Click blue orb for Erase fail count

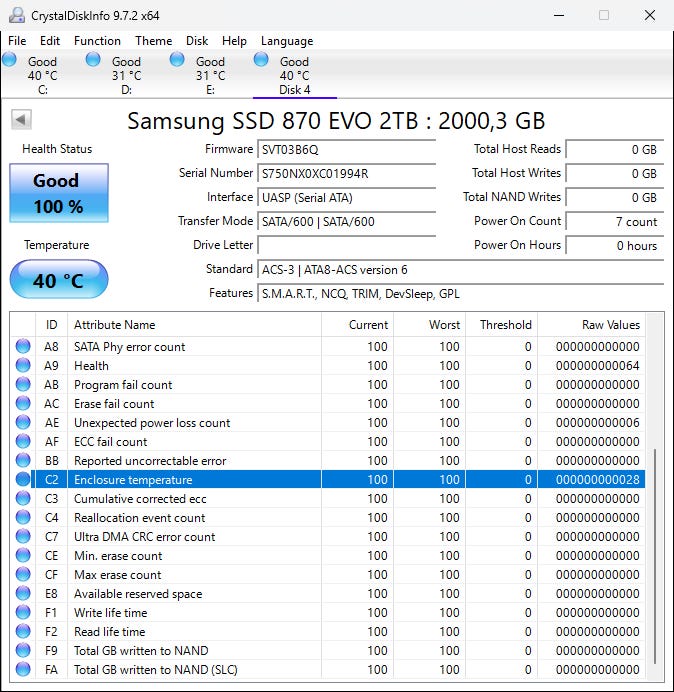23,403
